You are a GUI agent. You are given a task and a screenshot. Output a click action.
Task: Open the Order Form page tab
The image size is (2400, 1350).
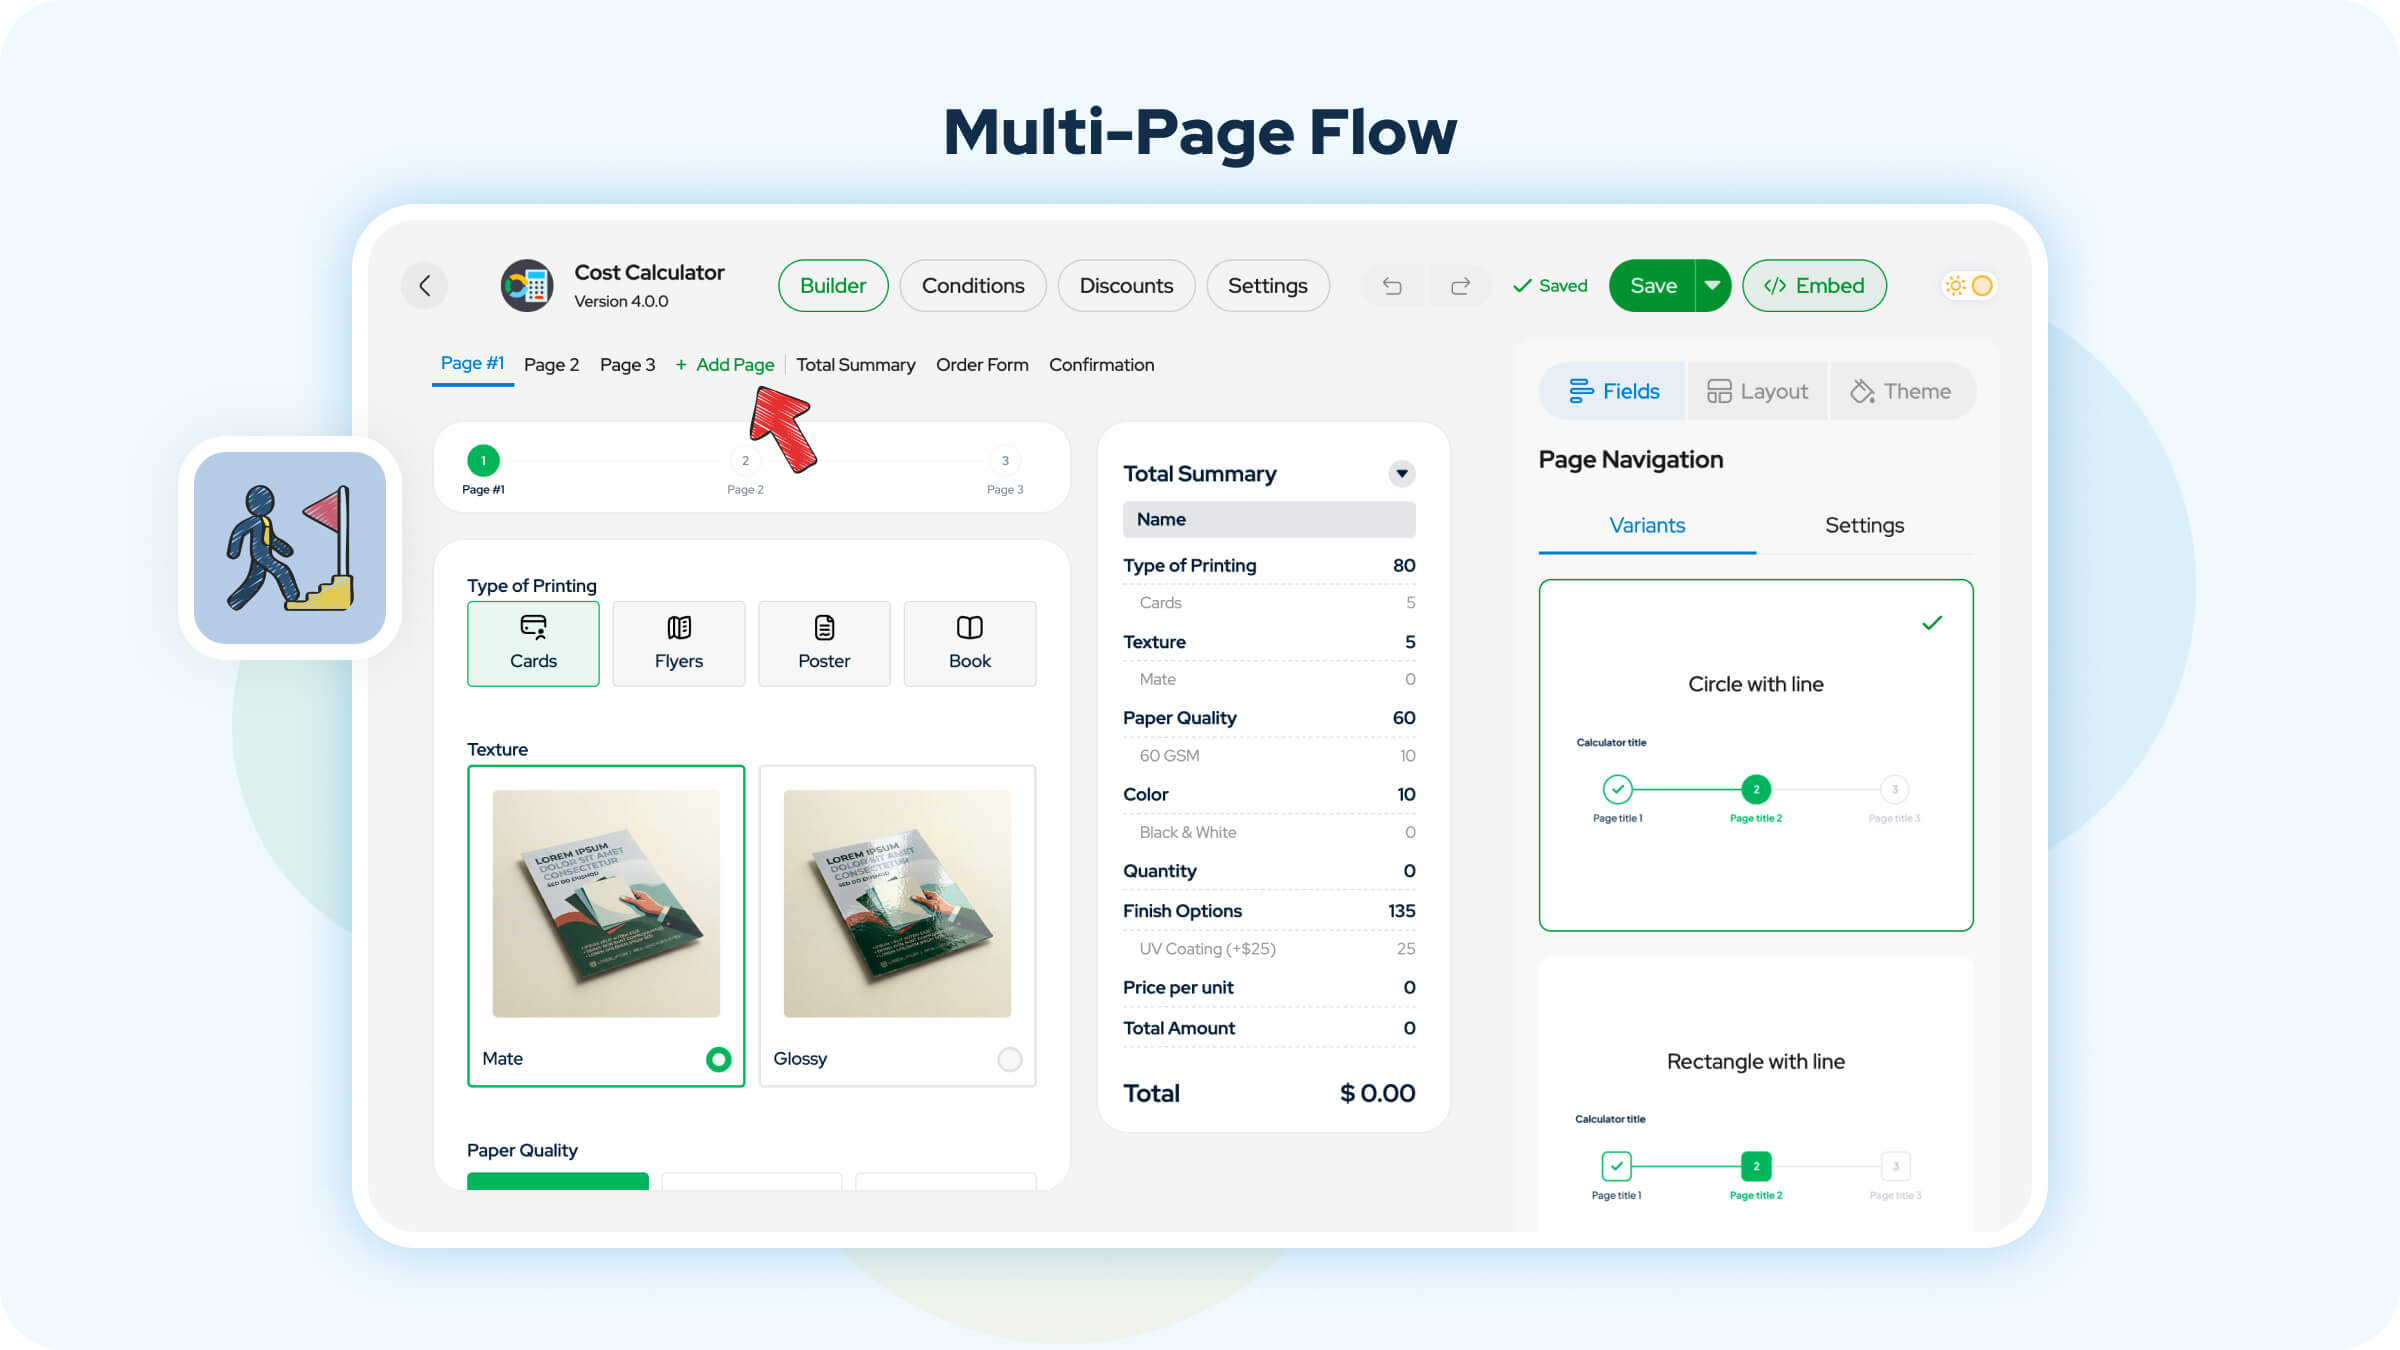tap(982, 365)
